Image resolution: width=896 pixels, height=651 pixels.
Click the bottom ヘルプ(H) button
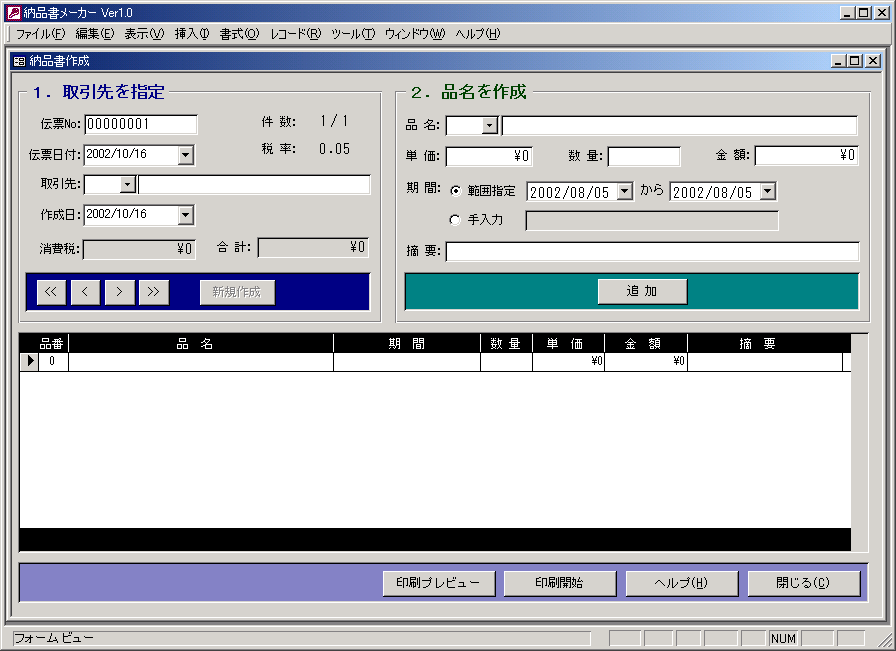point(682,583)
